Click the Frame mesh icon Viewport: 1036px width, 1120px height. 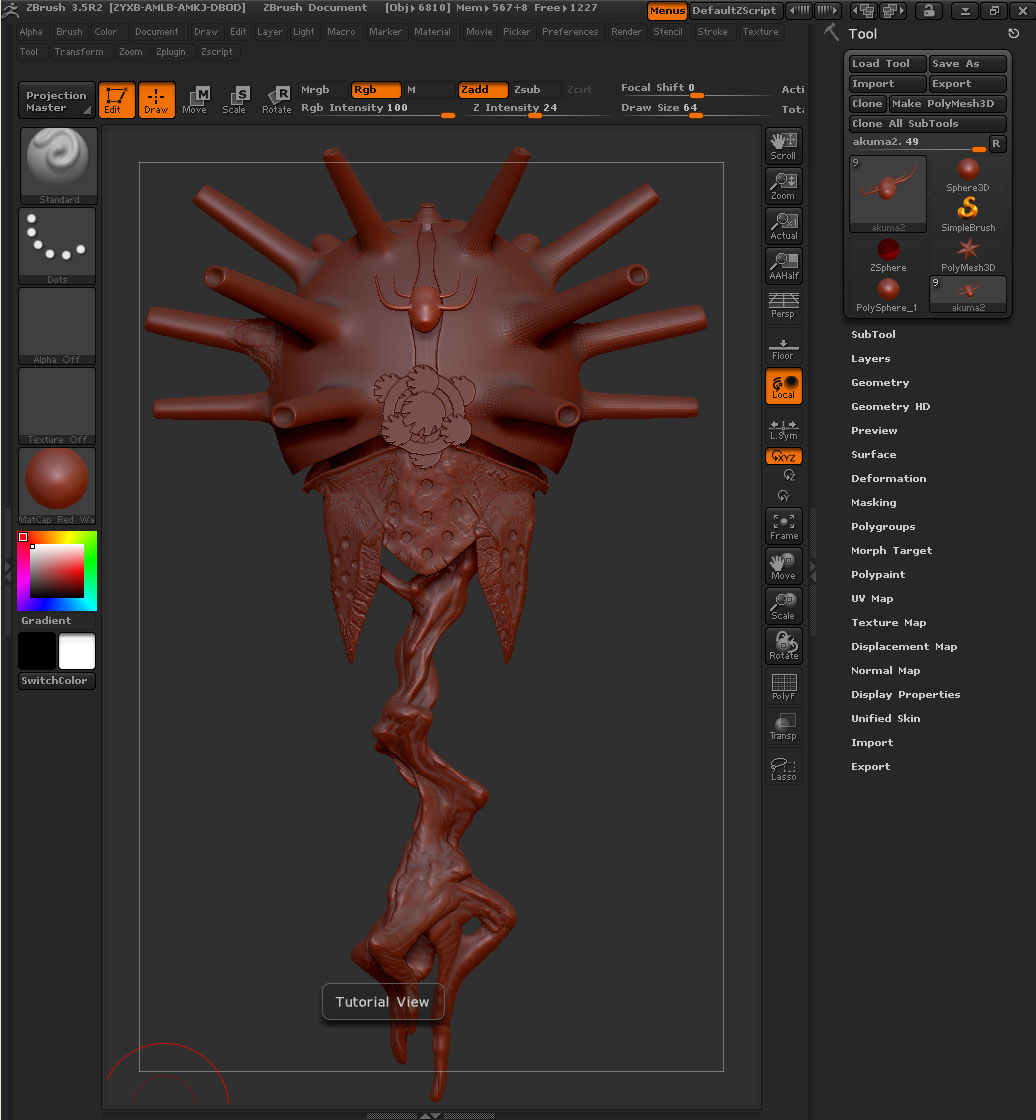pos(783,525)
